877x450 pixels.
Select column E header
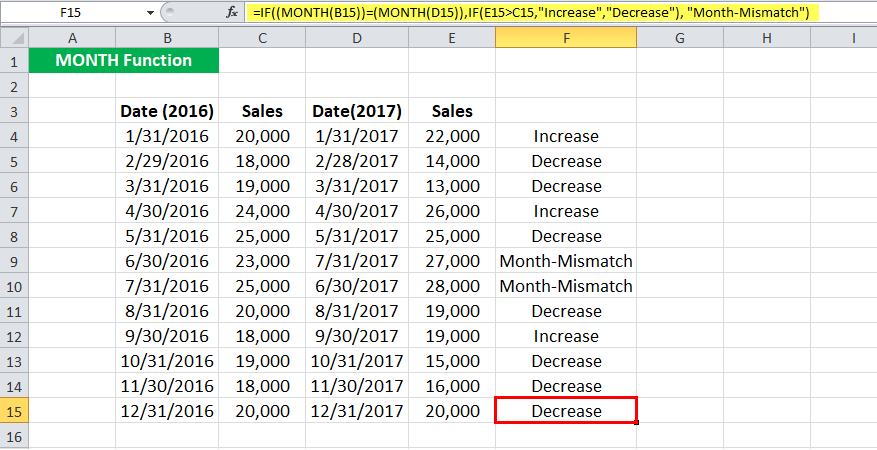click(x=452, y=37)
